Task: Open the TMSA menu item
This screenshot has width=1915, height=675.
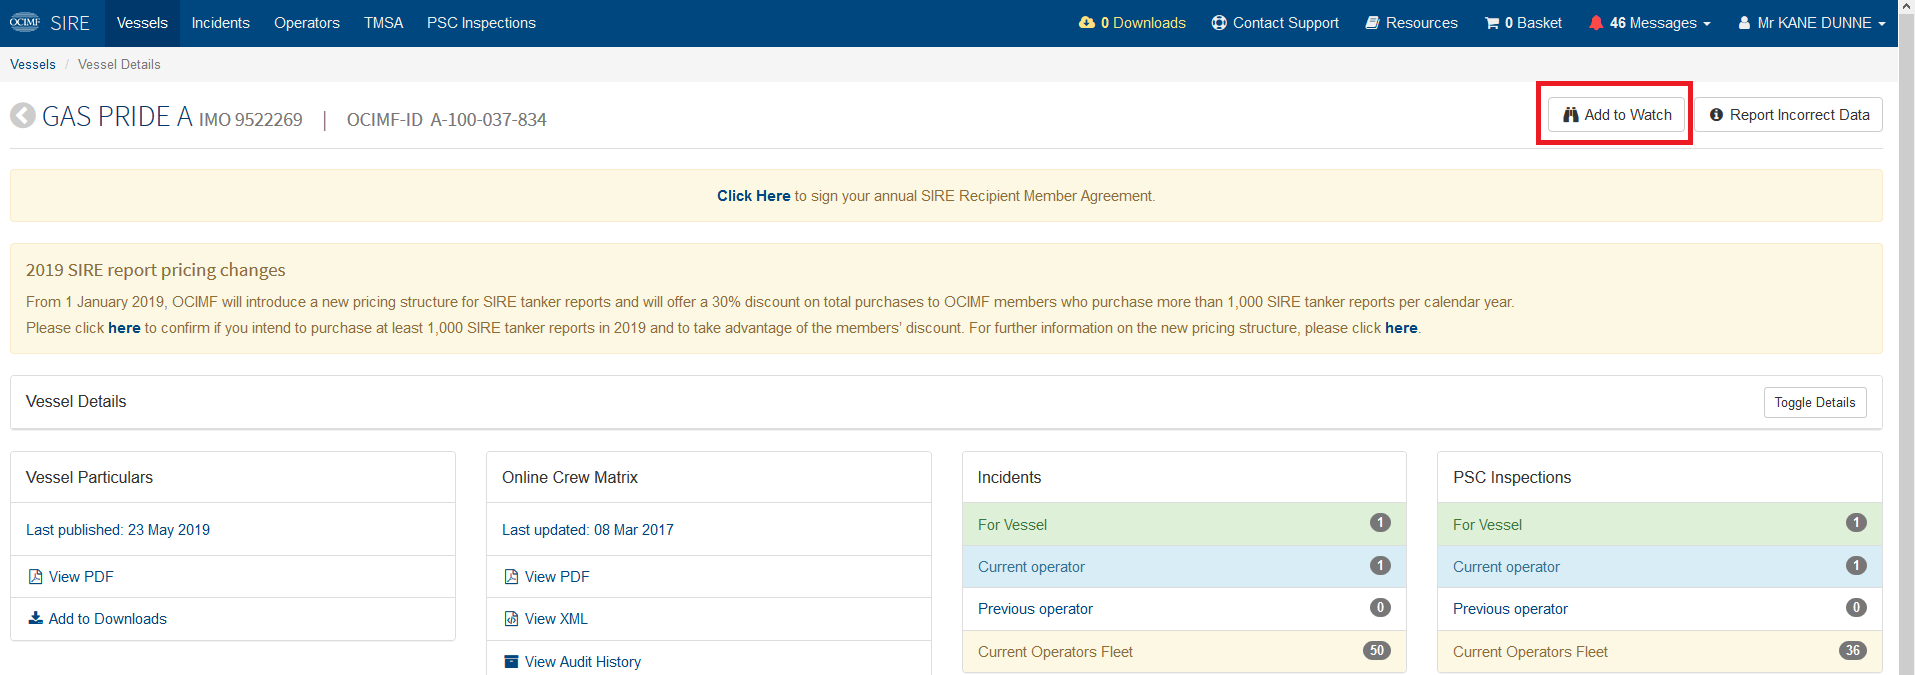Action: point(383,23)
